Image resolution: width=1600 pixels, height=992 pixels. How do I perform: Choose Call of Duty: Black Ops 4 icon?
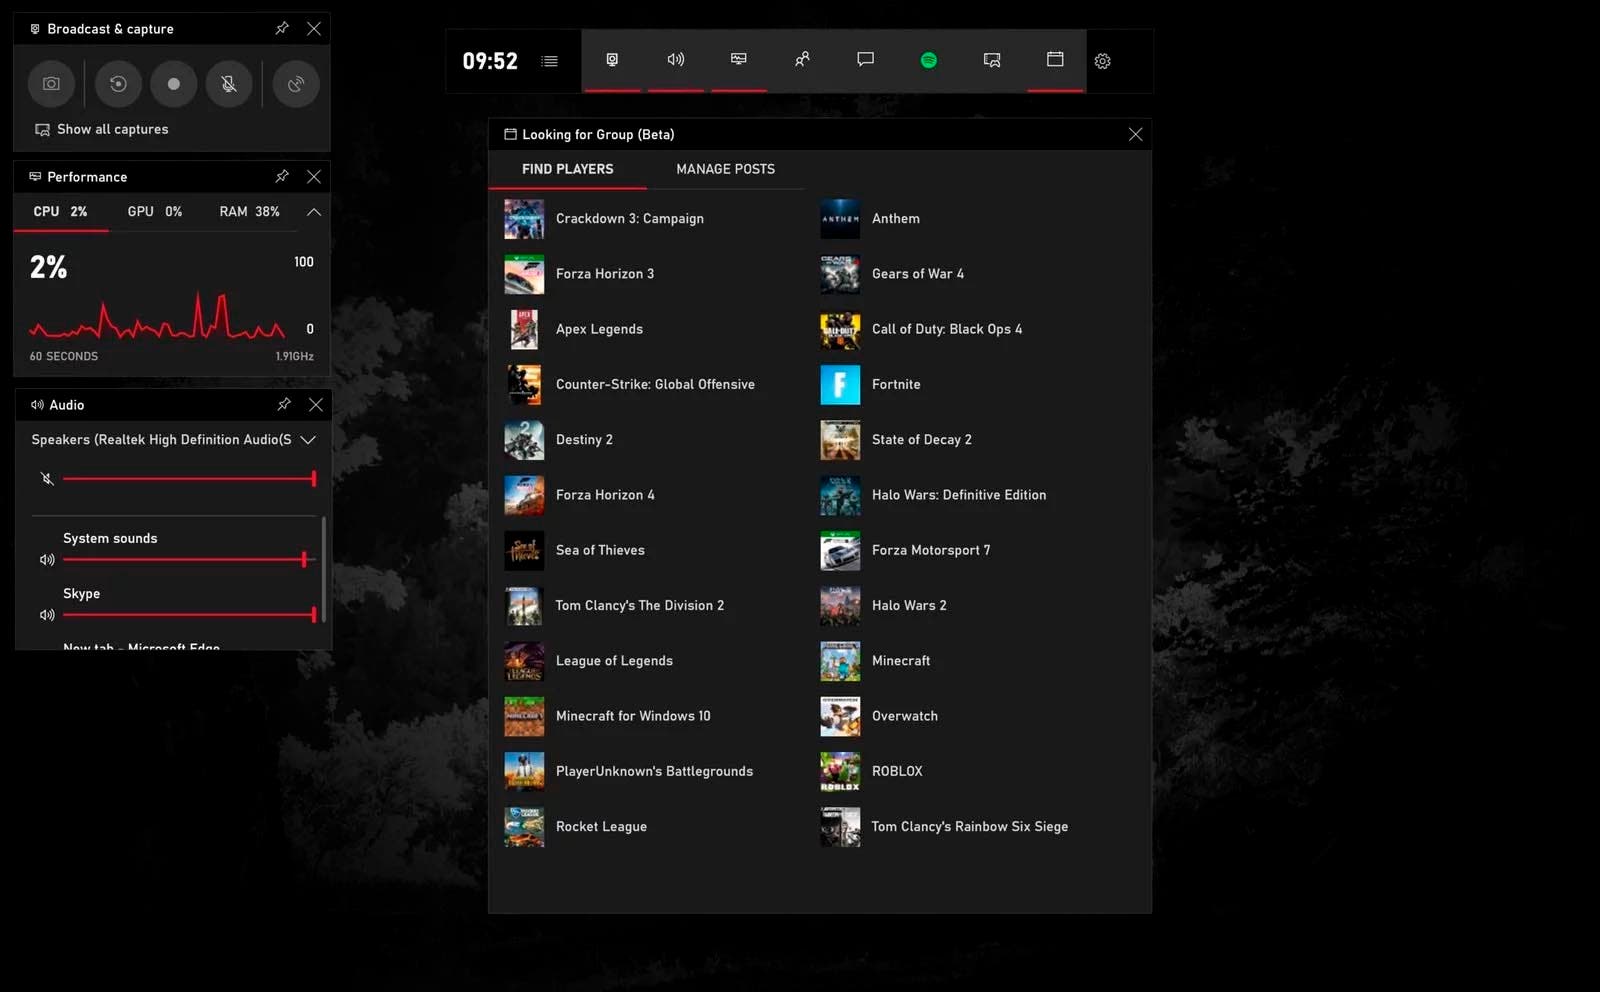click(840, 329)
